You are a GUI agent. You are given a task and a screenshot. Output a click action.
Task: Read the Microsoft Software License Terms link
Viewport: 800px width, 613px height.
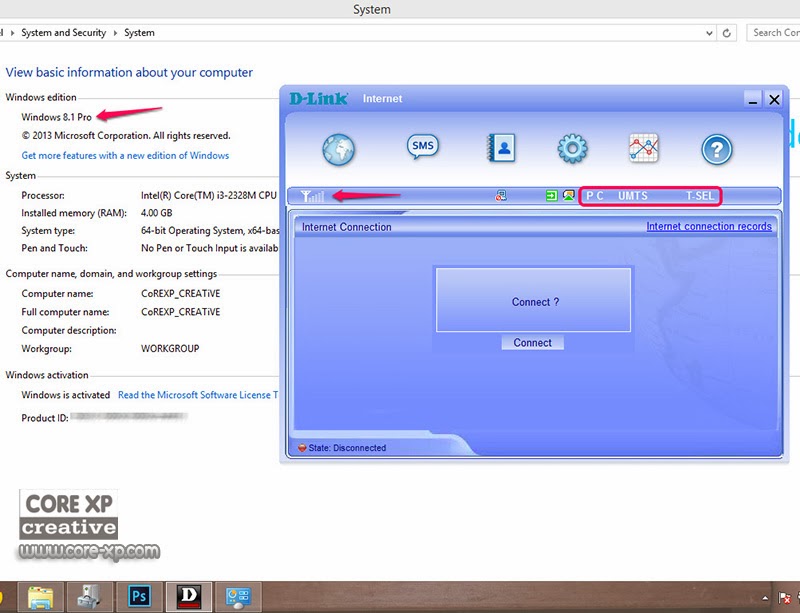[198, 395]
